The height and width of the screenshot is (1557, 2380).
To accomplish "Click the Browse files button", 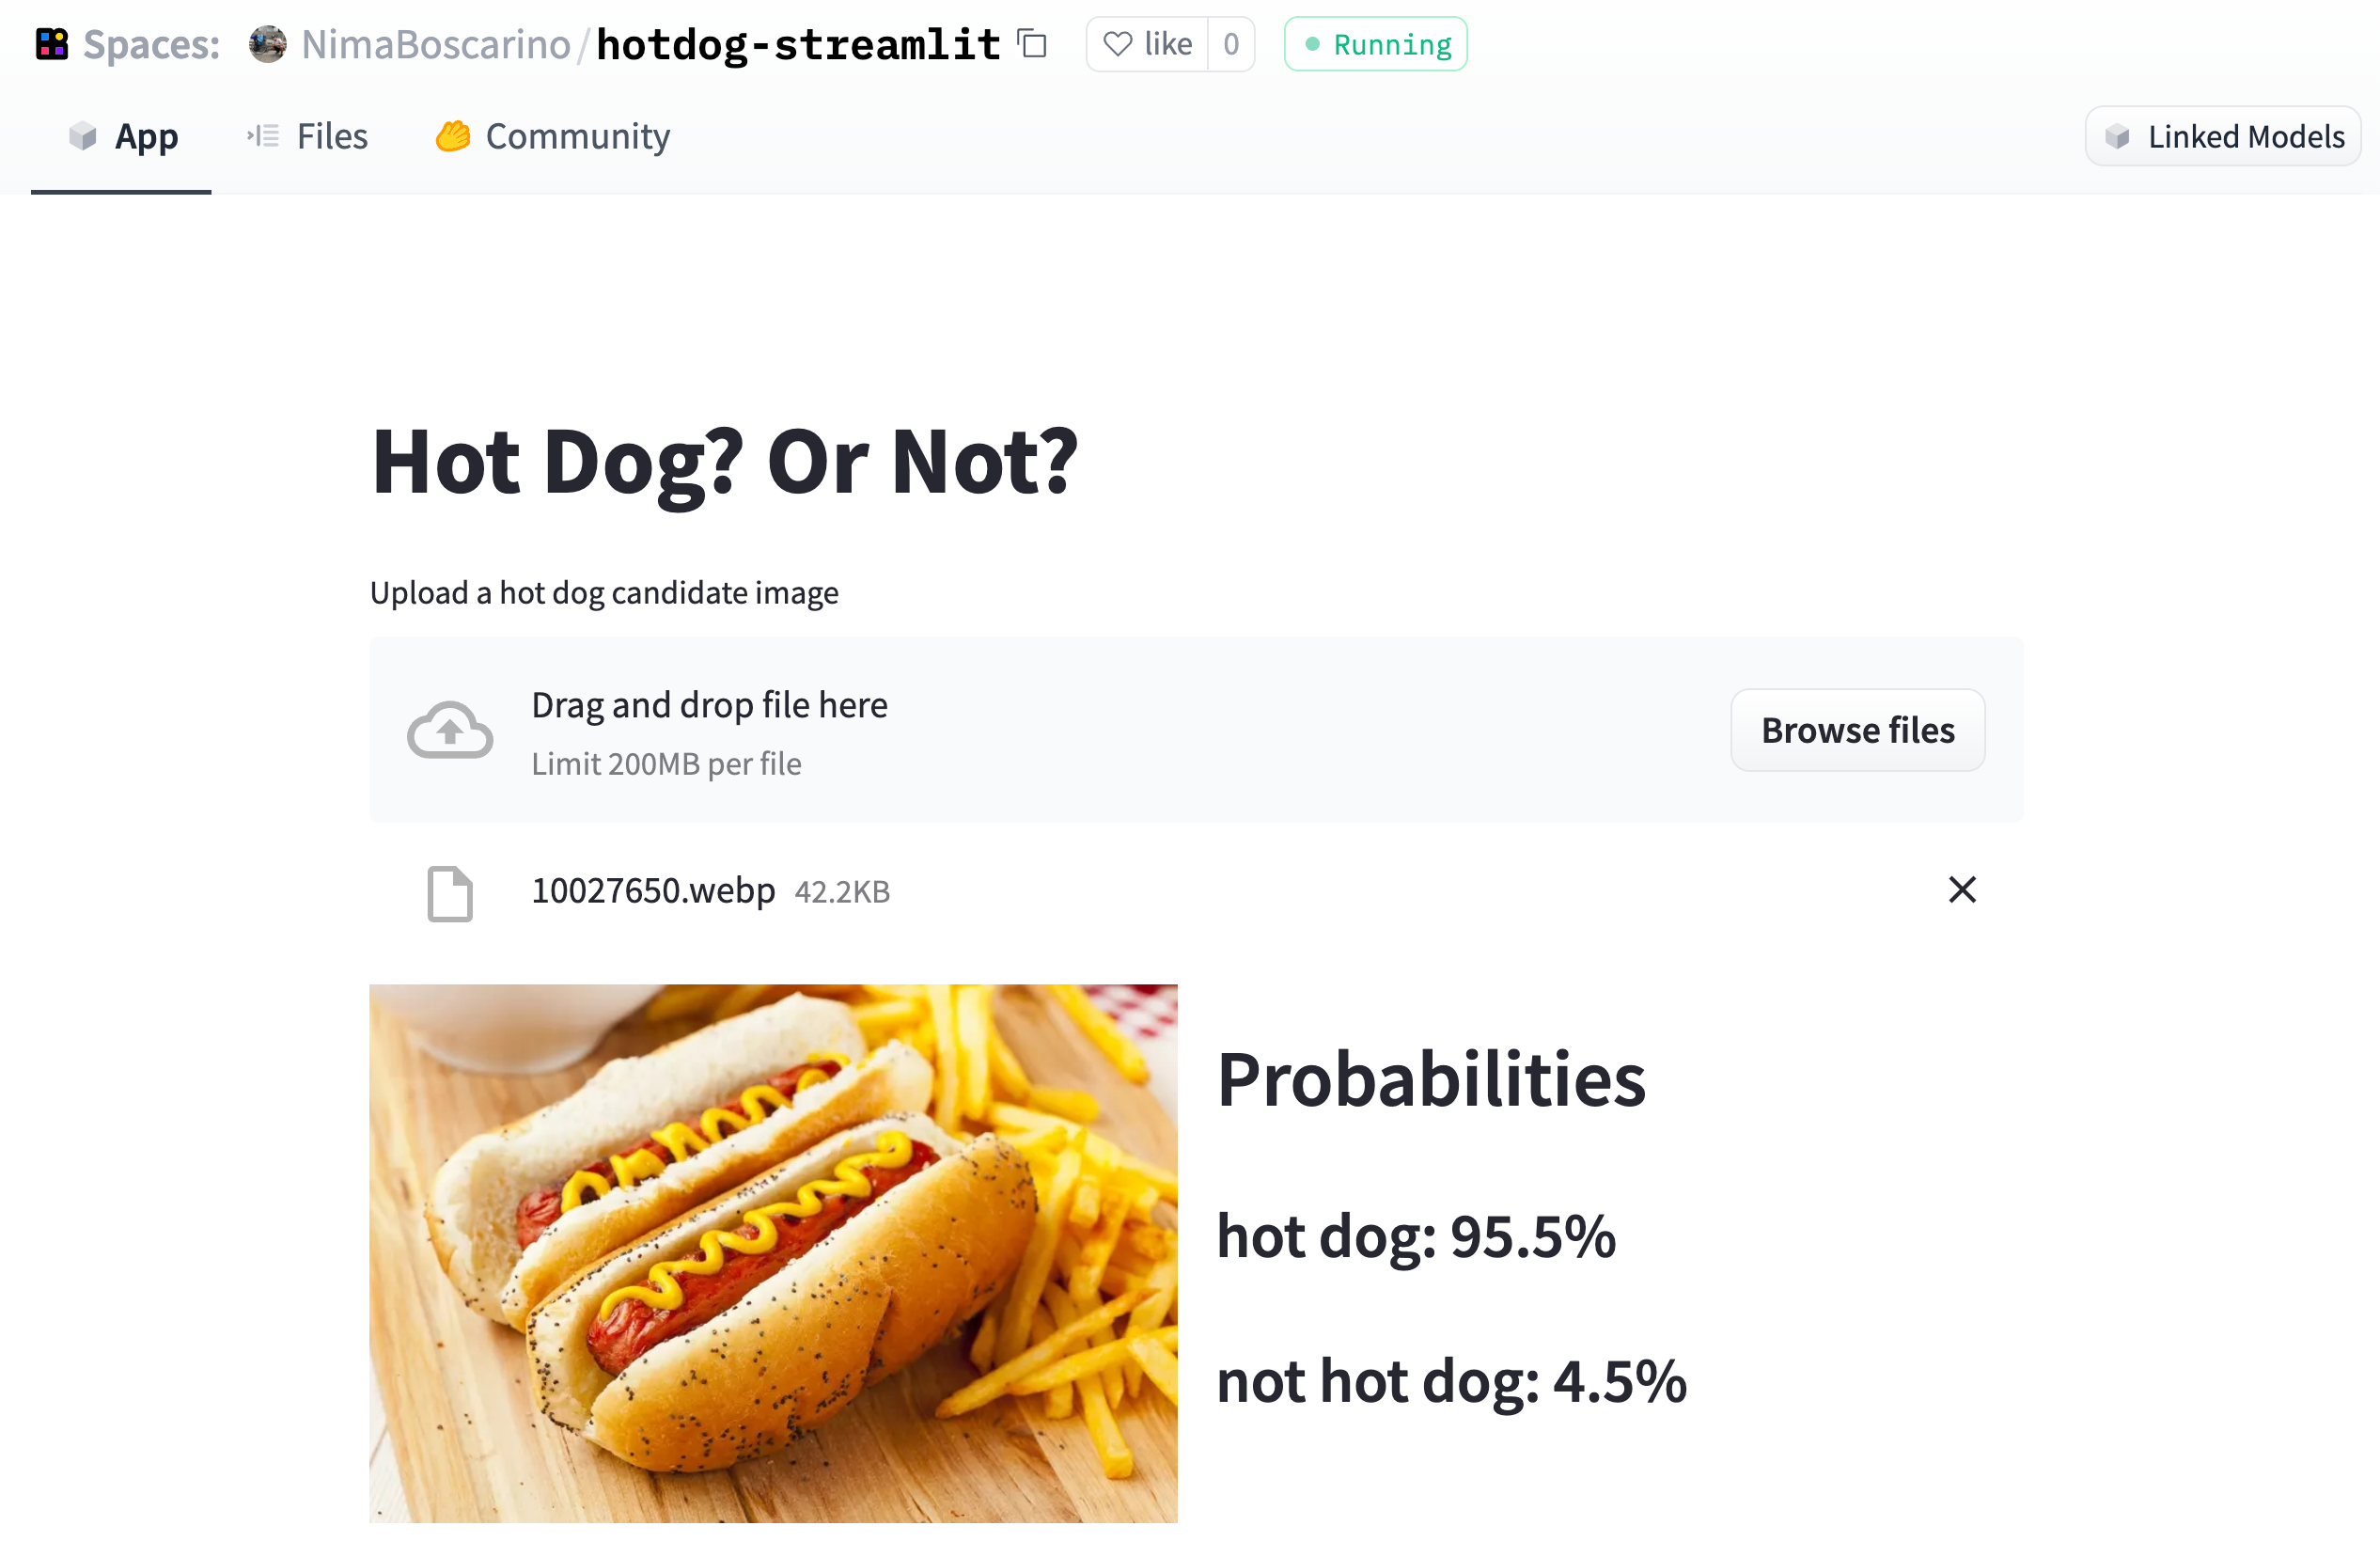I will tap(1857, 730).
